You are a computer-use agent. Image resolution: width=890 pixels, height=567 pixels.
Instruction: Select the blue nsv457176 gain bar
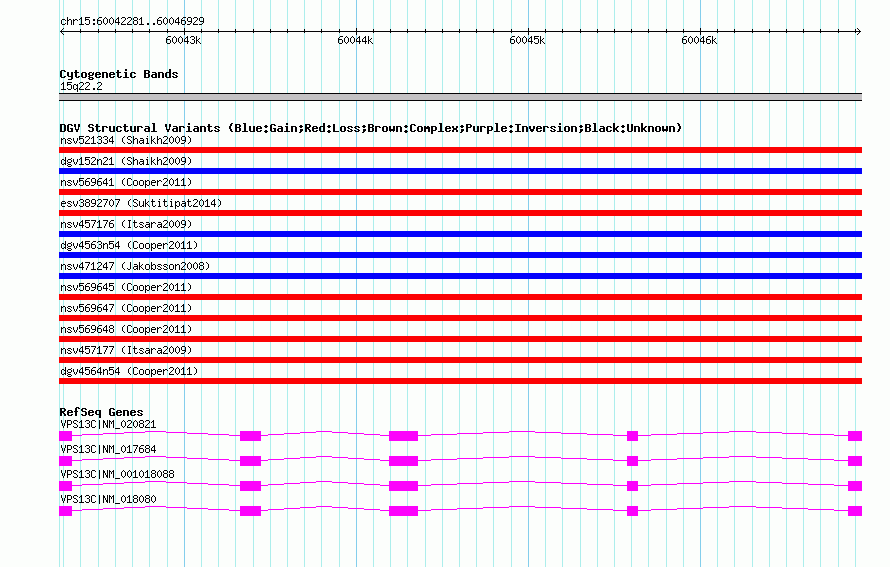460,234
